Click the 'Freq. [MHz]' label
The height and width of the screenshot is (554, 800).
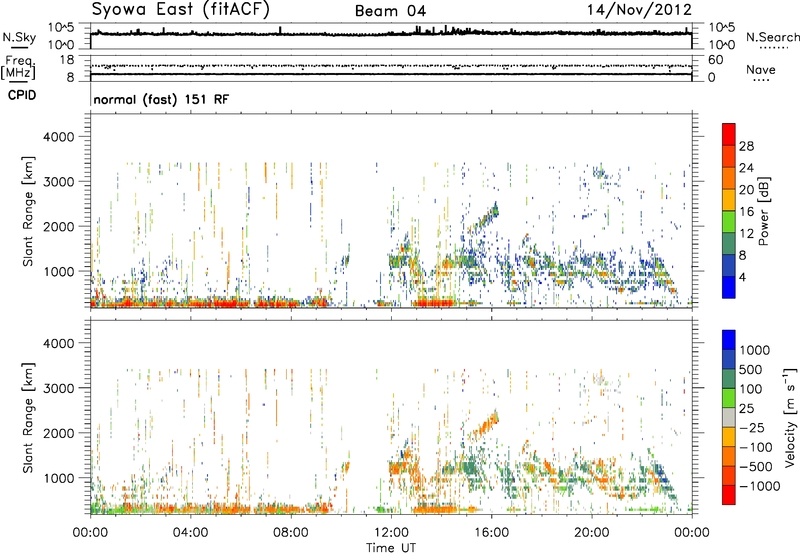coord(18,68)
